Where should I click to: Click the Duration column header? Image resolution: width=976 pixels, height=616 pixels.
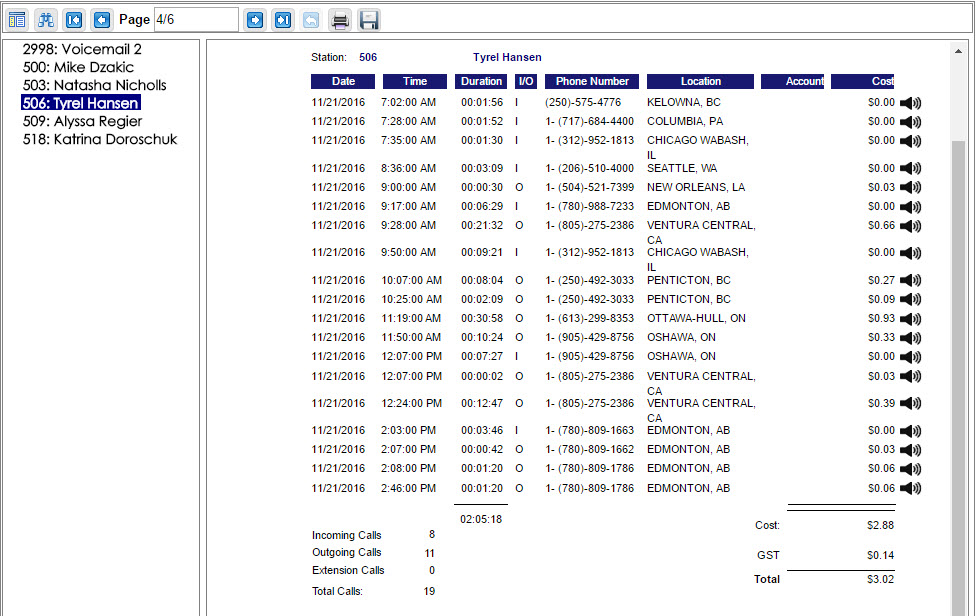click(481, 82)
